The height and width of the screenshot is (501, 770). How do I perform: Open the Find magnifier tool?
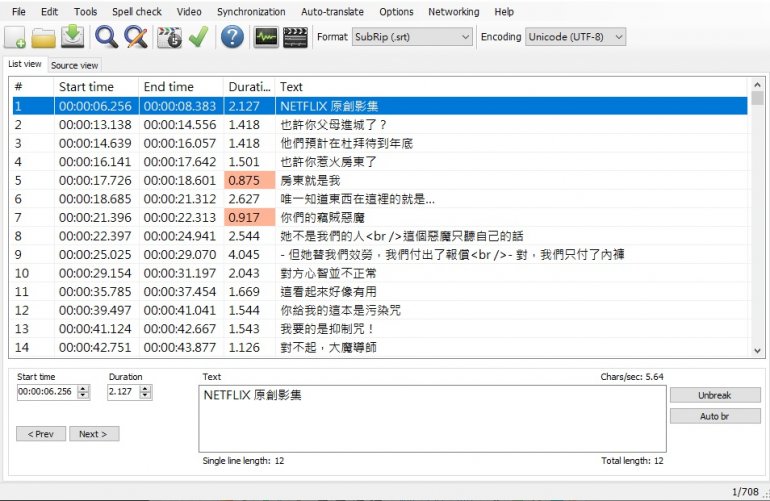(106, 37)
